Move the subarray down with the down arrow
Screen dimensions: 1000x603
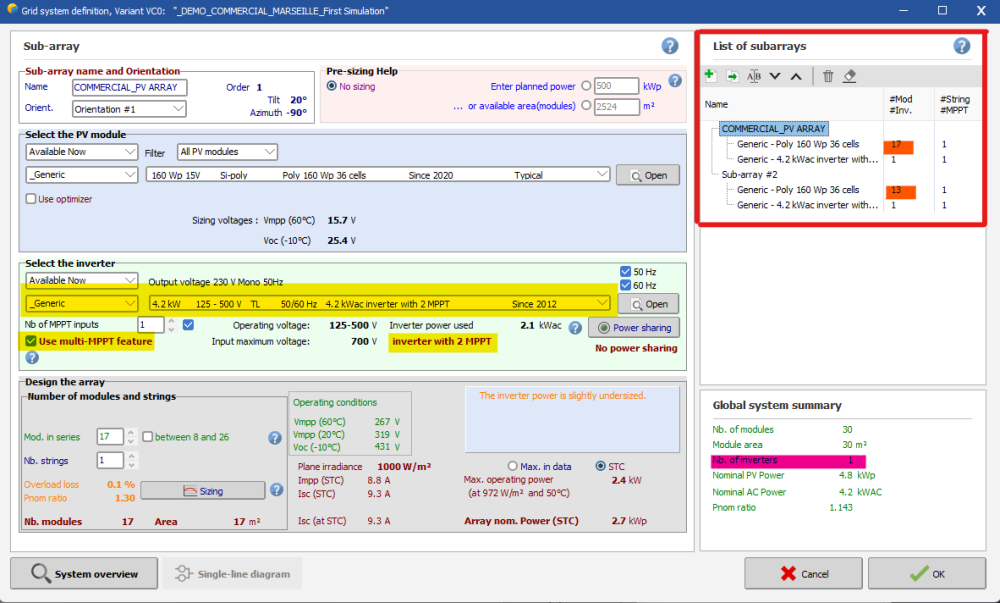click(775, 76)
